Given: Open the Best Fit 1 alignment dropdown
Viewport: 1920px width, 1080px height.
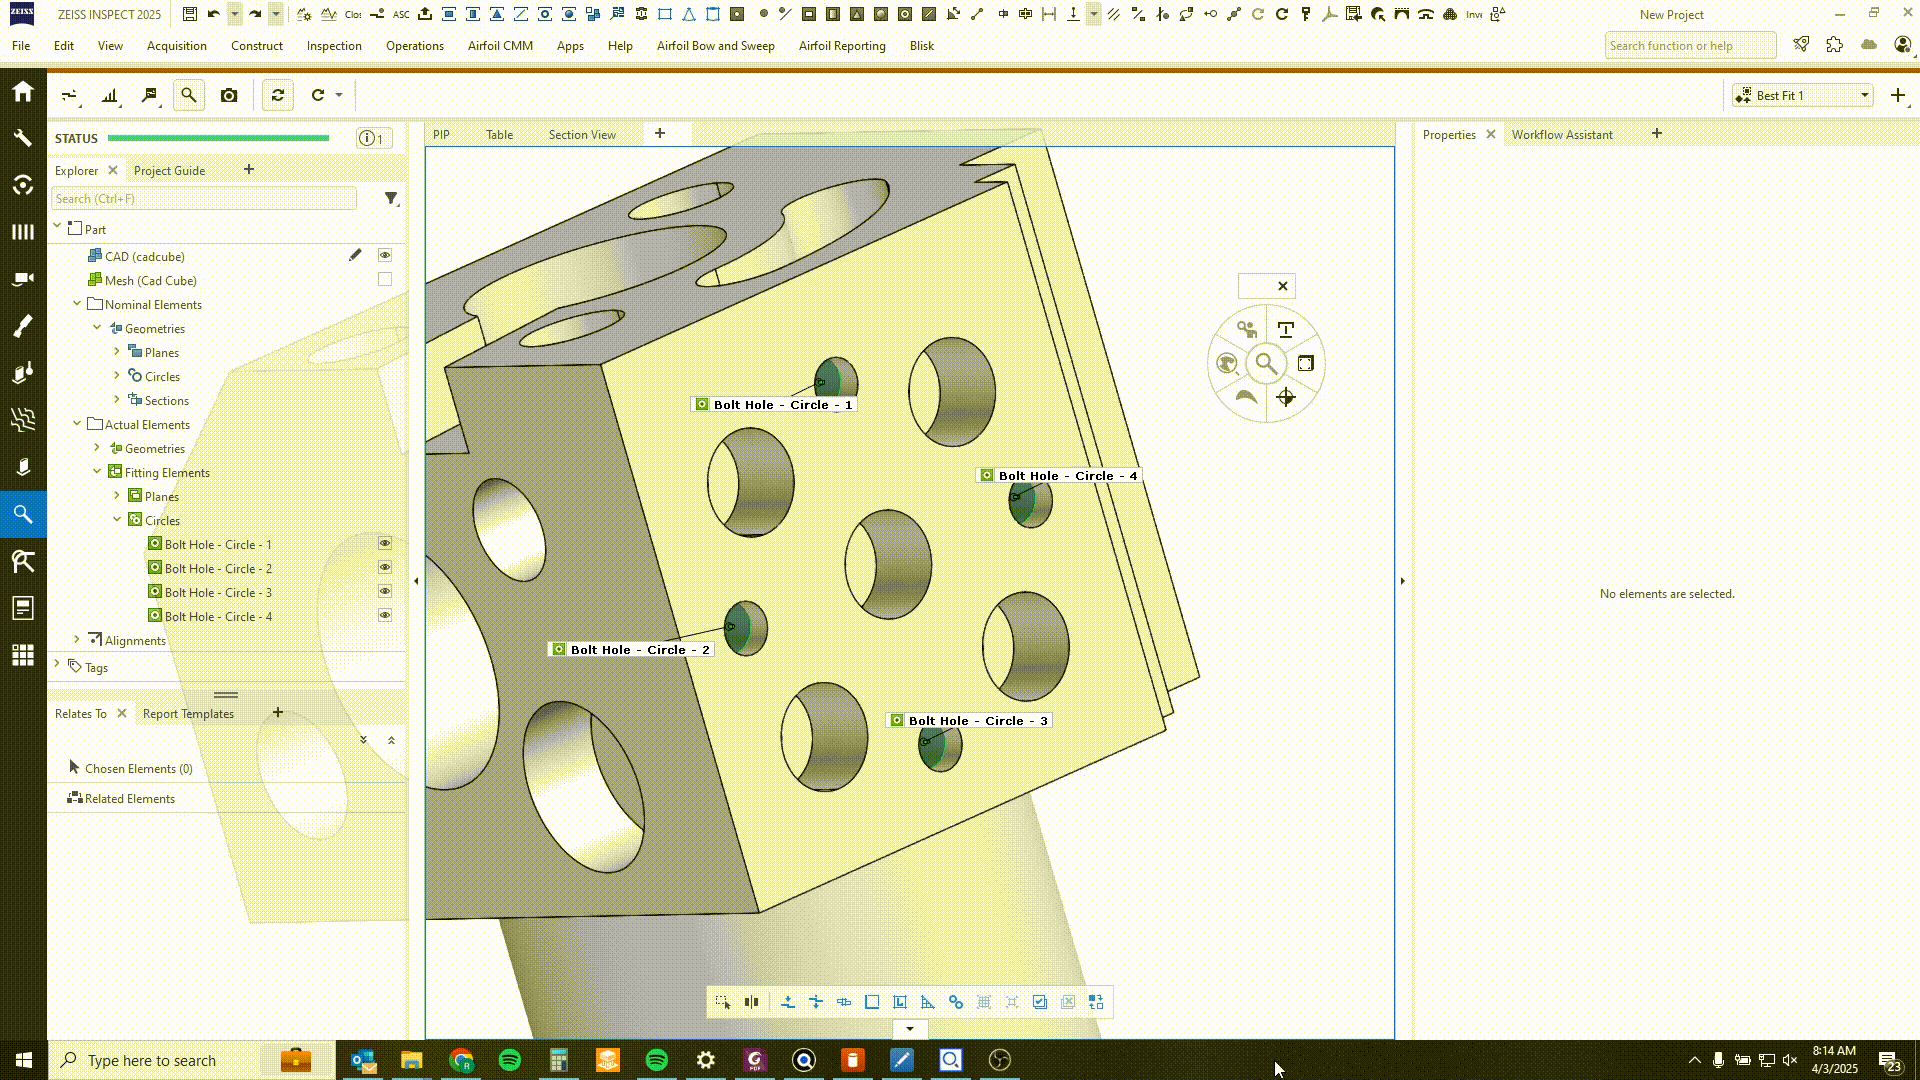Looking at the screenshot, I should 1864,95.
